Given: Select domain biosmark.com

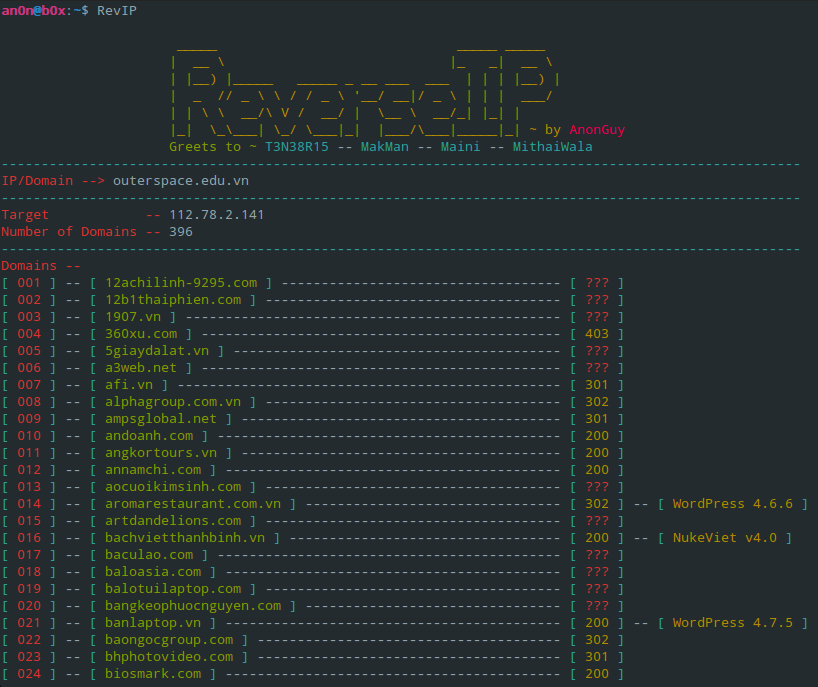Looking at the screenshot, I should tap(153, 674).
